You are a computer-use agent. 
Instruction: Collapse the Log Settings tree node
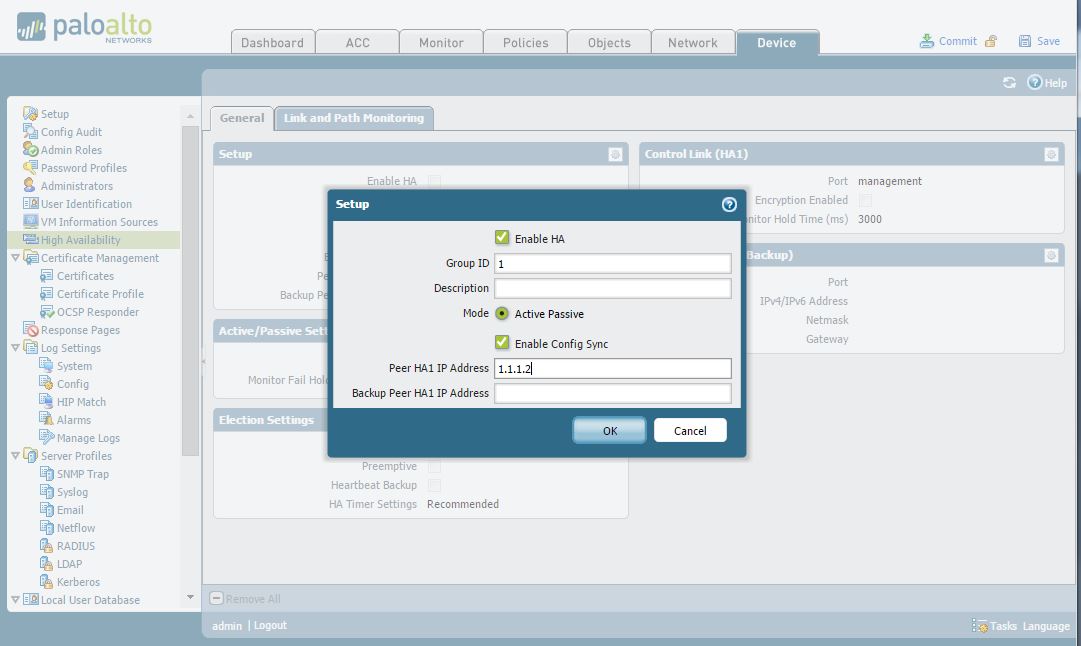click(16, 348)
